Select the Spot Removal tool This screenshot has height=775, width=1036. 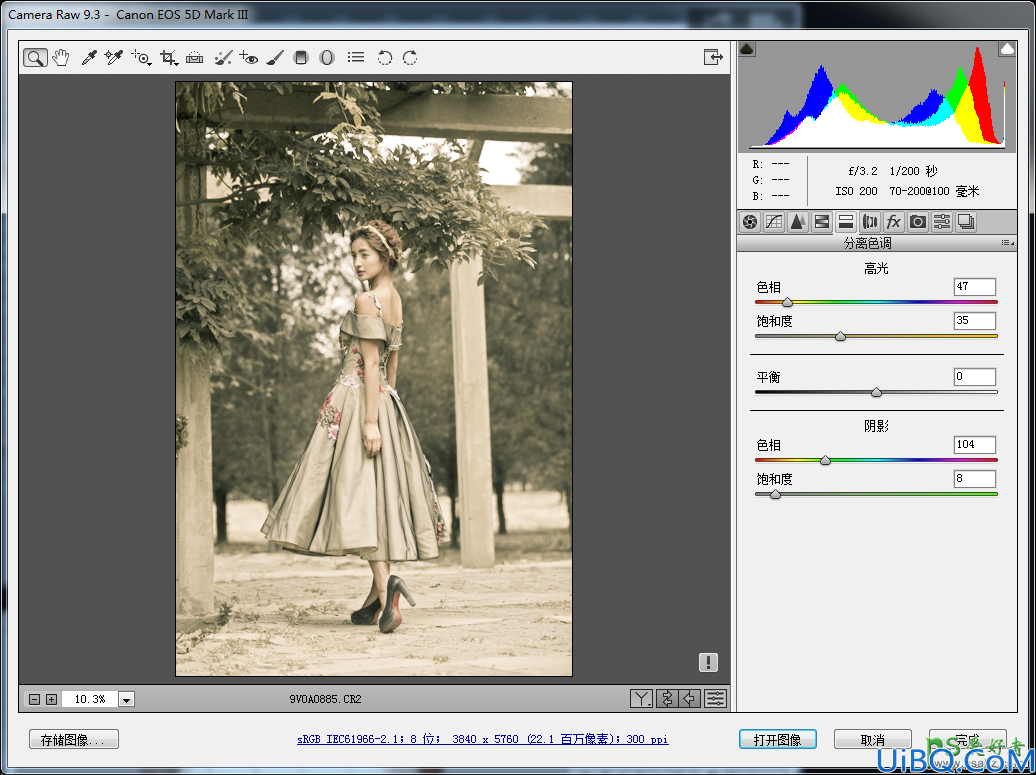pos(223,57)
